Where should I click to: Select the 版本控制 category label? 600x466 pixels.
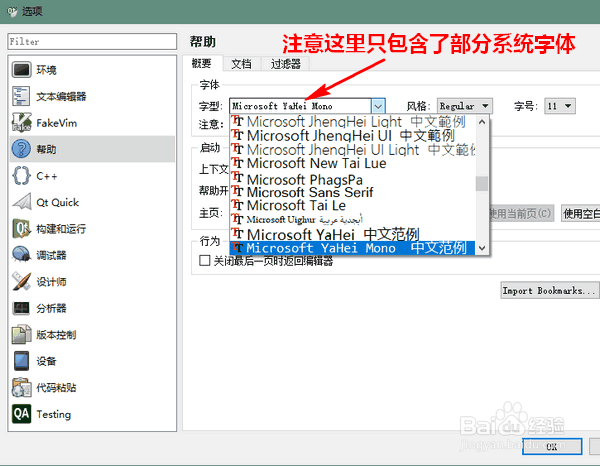click(56, 335)
